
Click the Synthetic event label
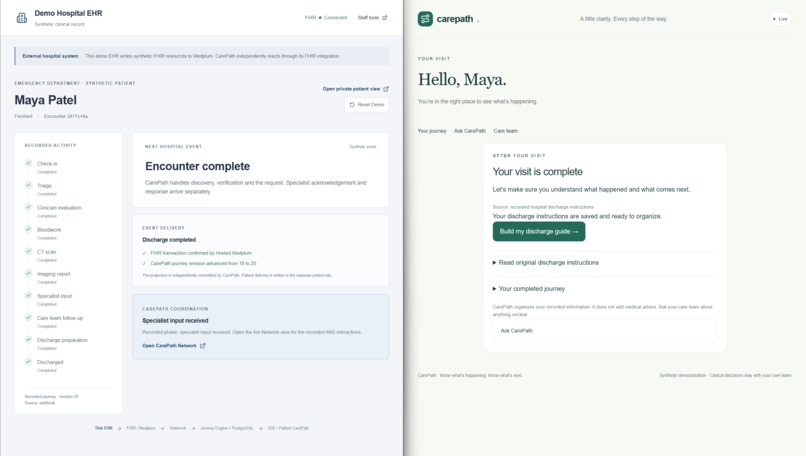point(362,147)
